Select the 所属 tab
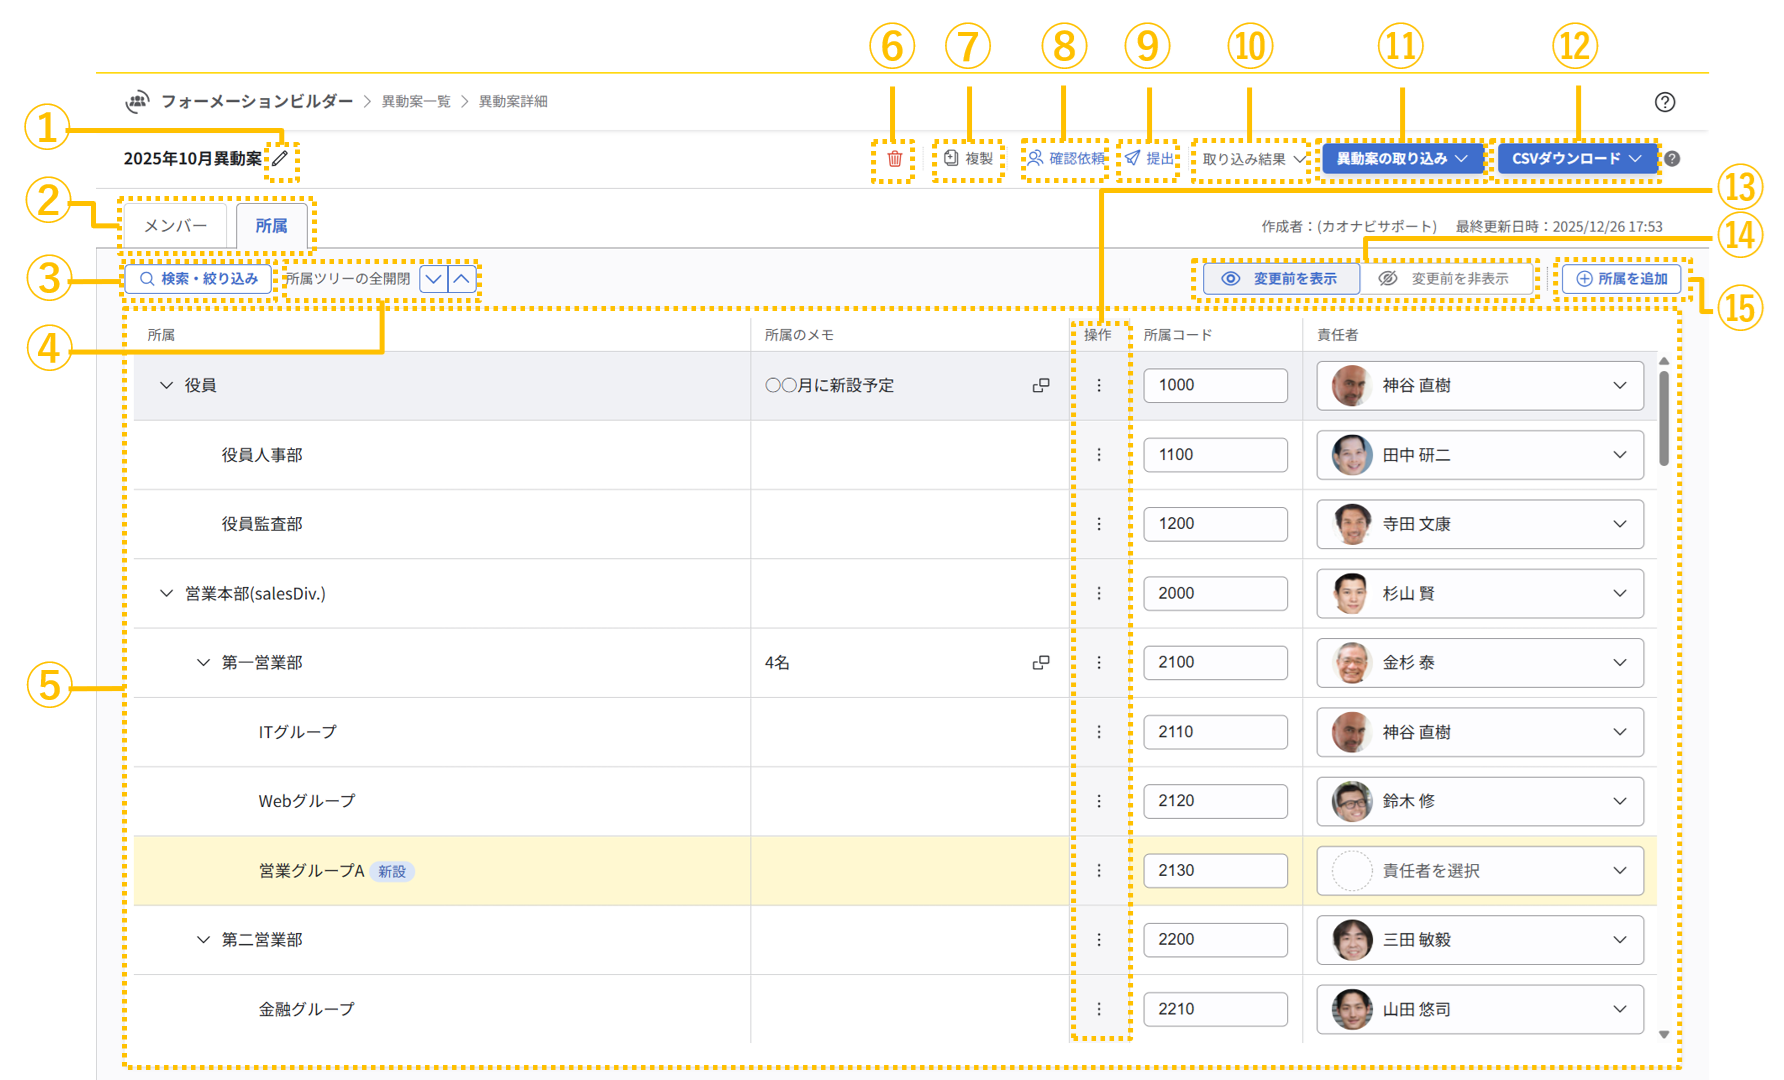Image resolution: width=1784 pixels, height=1080 pixels. point(271,226)
